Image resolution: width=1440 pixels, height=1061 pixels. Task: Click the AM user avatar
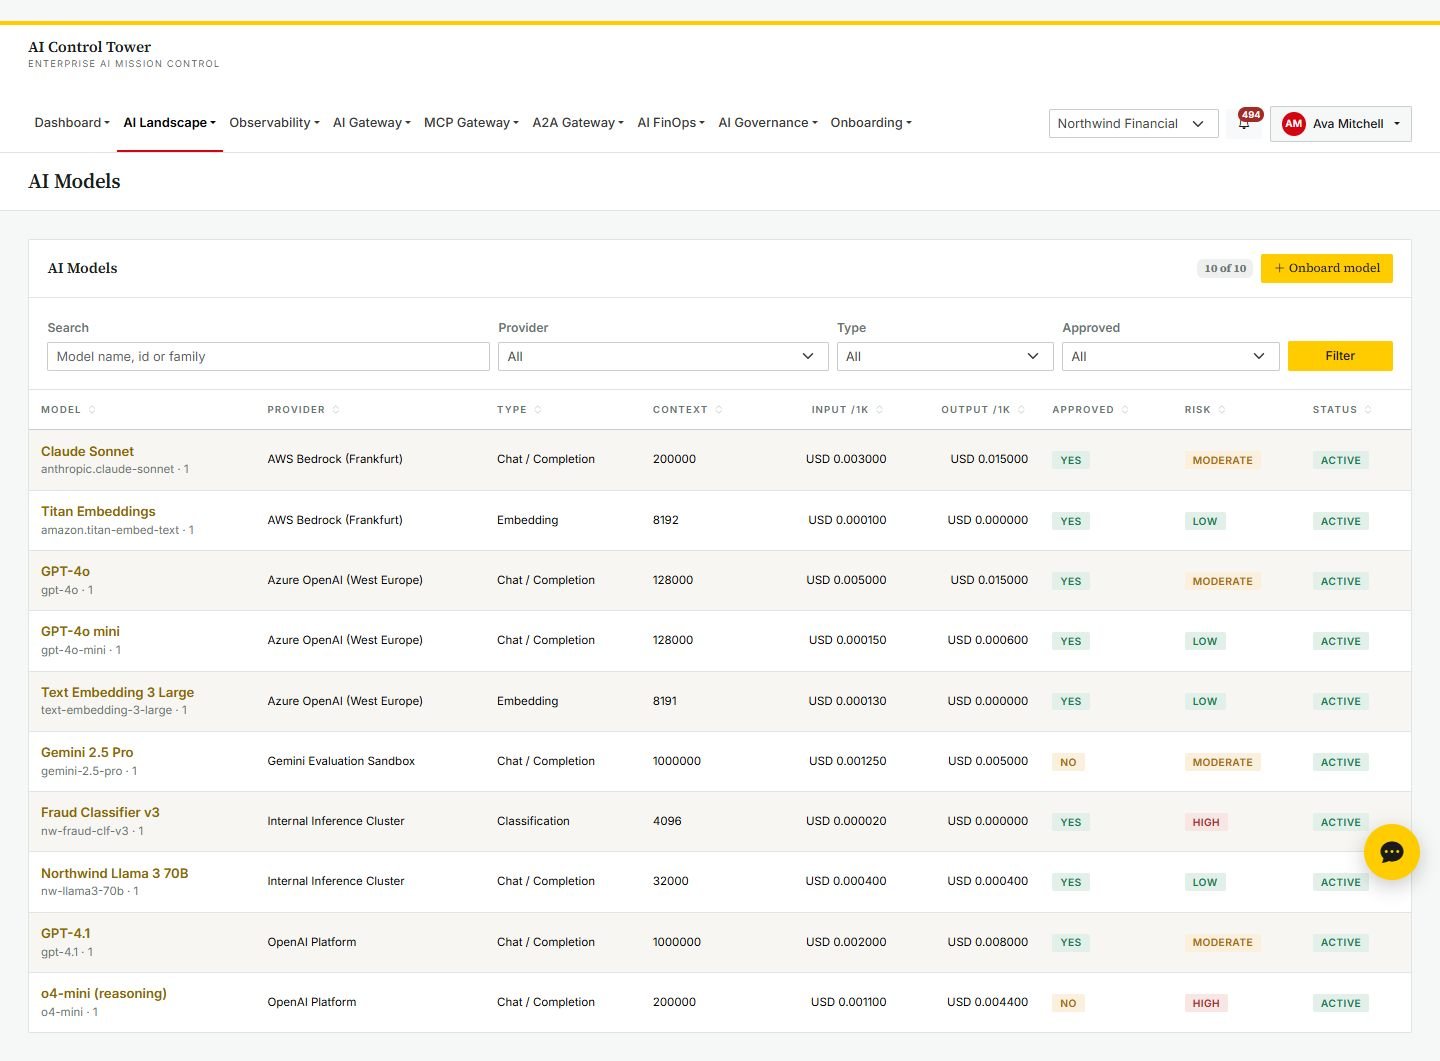pyautogui.click(x=1293, y=124)
